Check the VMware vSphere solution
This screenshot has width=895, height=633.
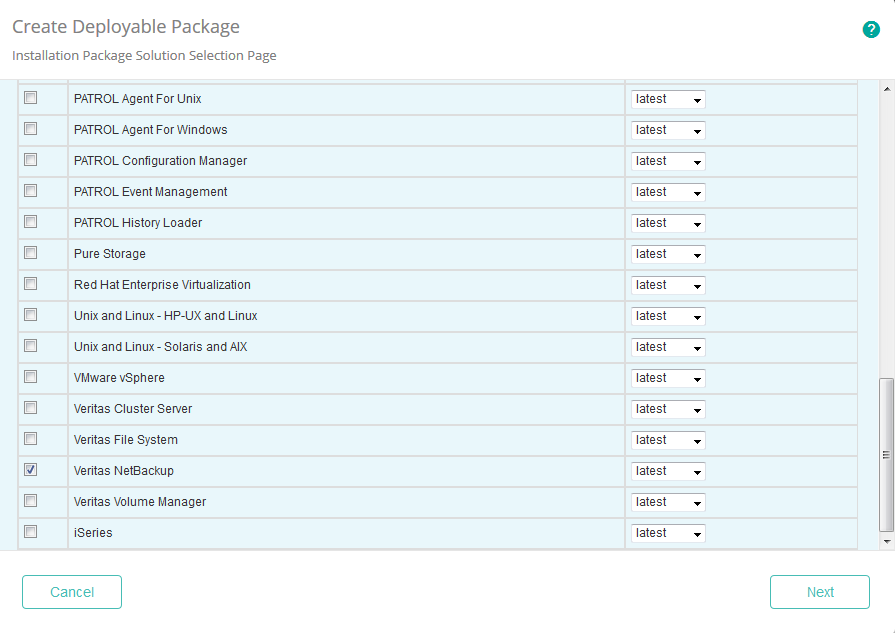30,377
